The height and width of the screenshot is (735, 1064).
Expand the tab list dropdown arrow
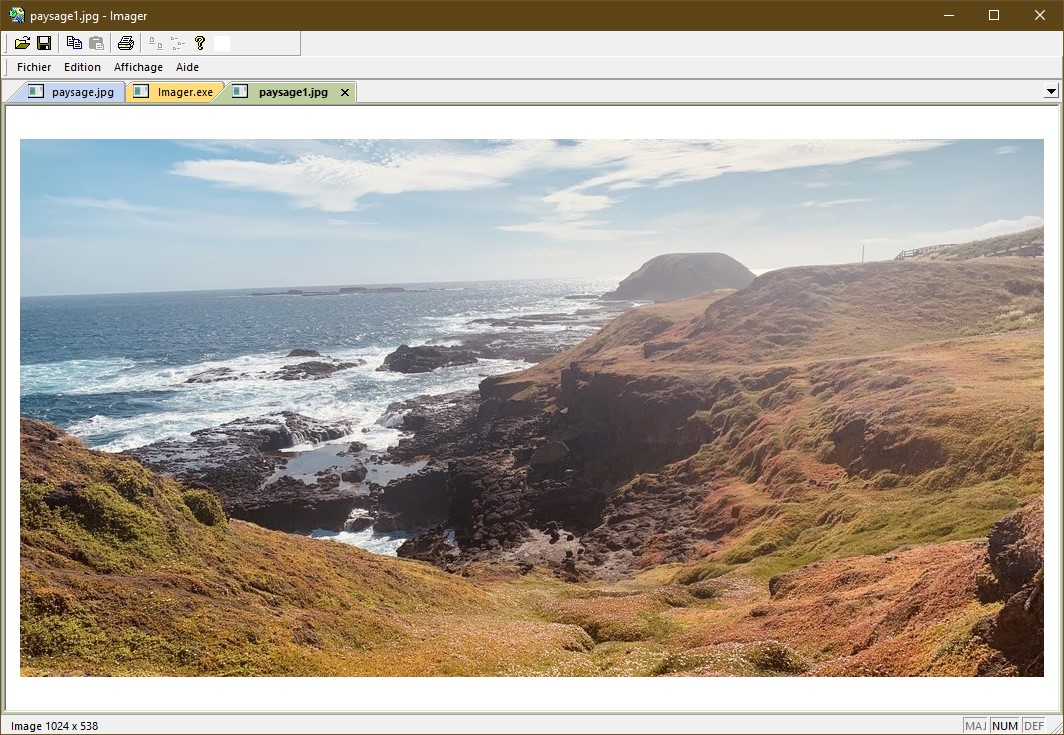click(x=1051, y=91)
